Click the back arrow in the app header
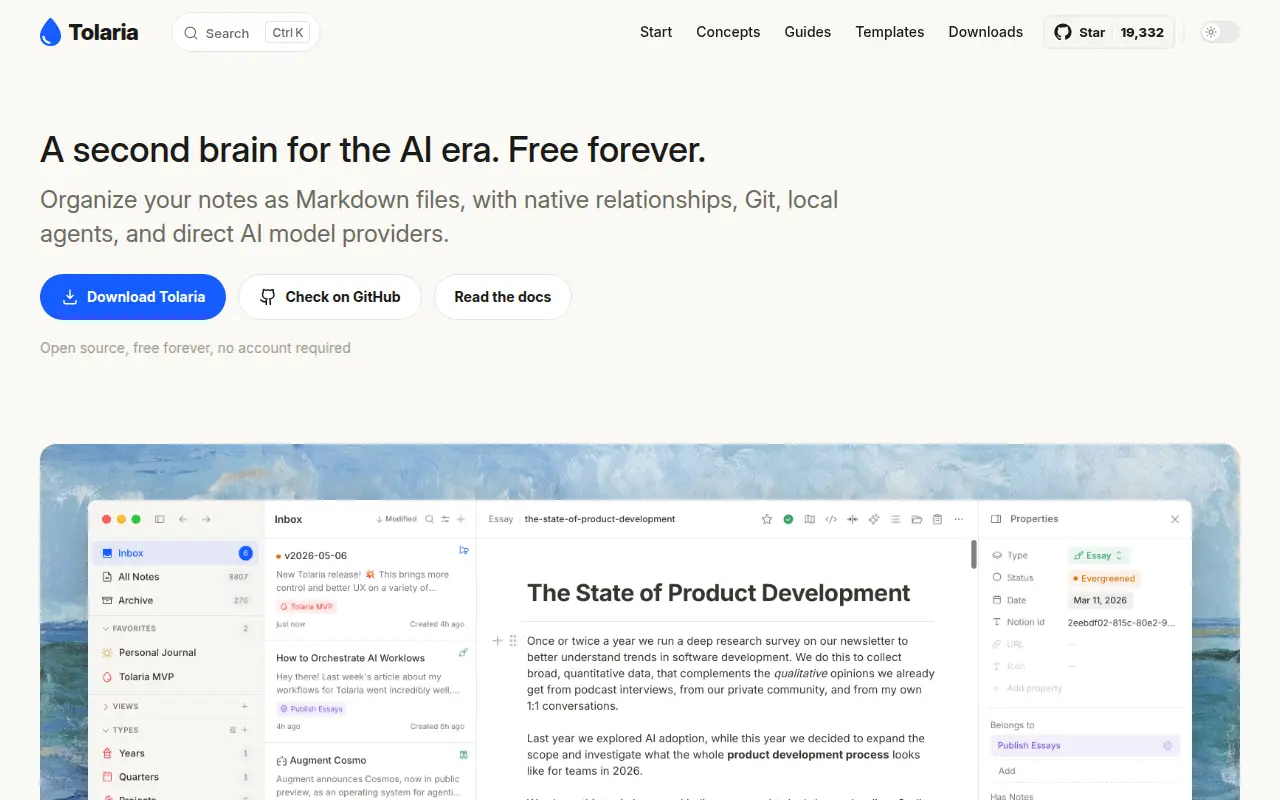Image resolution: width=1280 pixels, height=800 pixels. [183, 519]
